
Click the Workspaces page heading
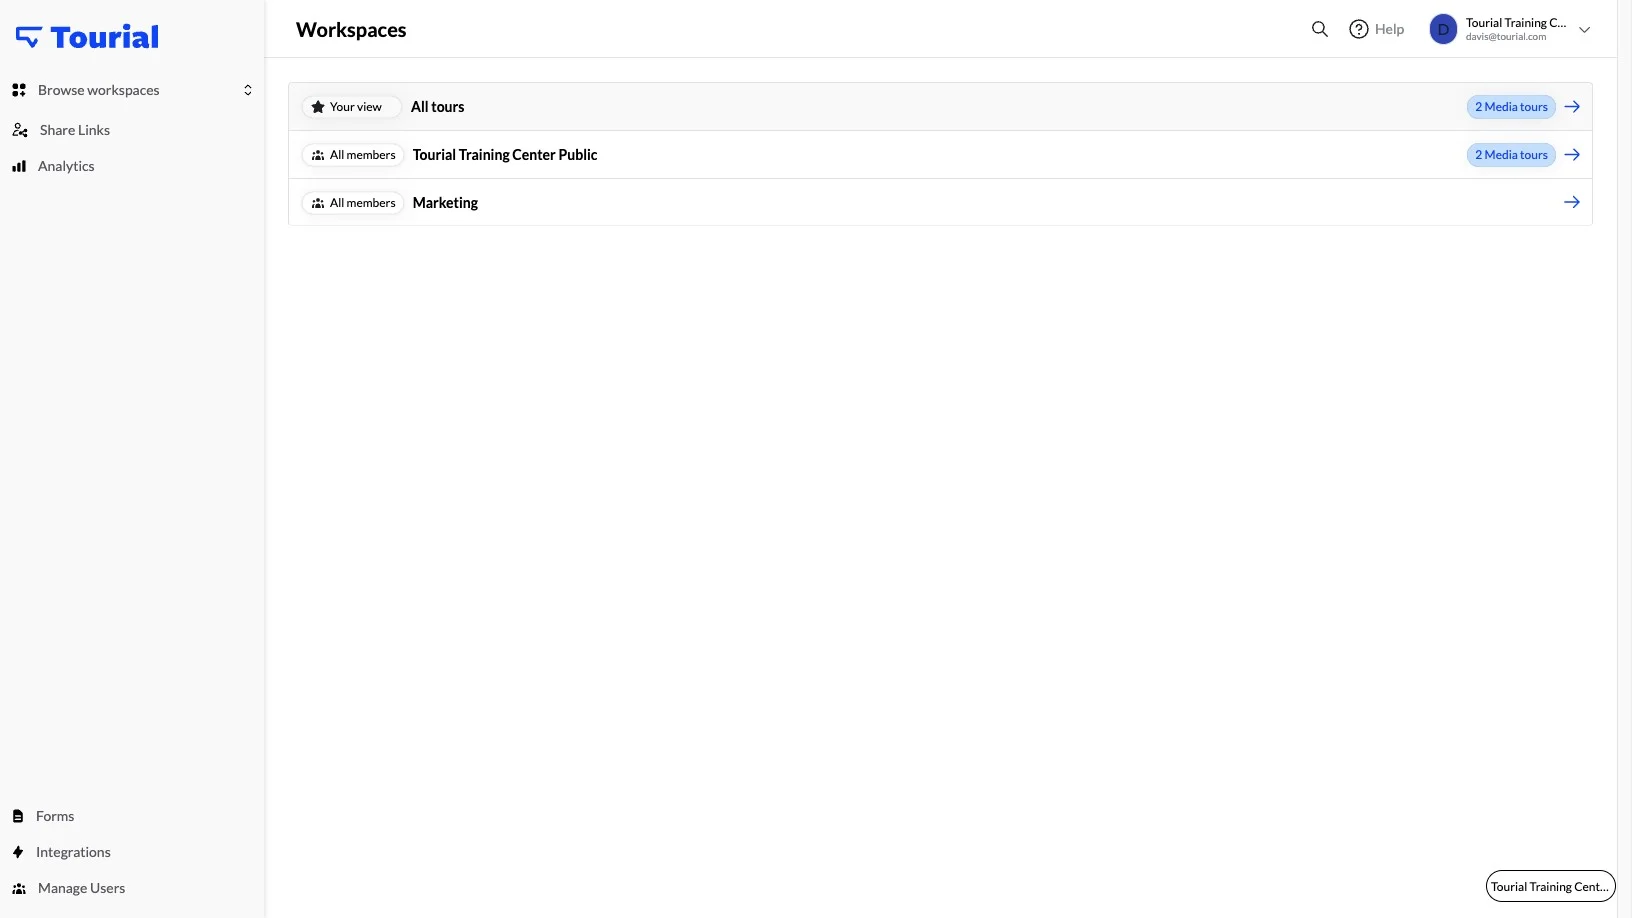351,30
